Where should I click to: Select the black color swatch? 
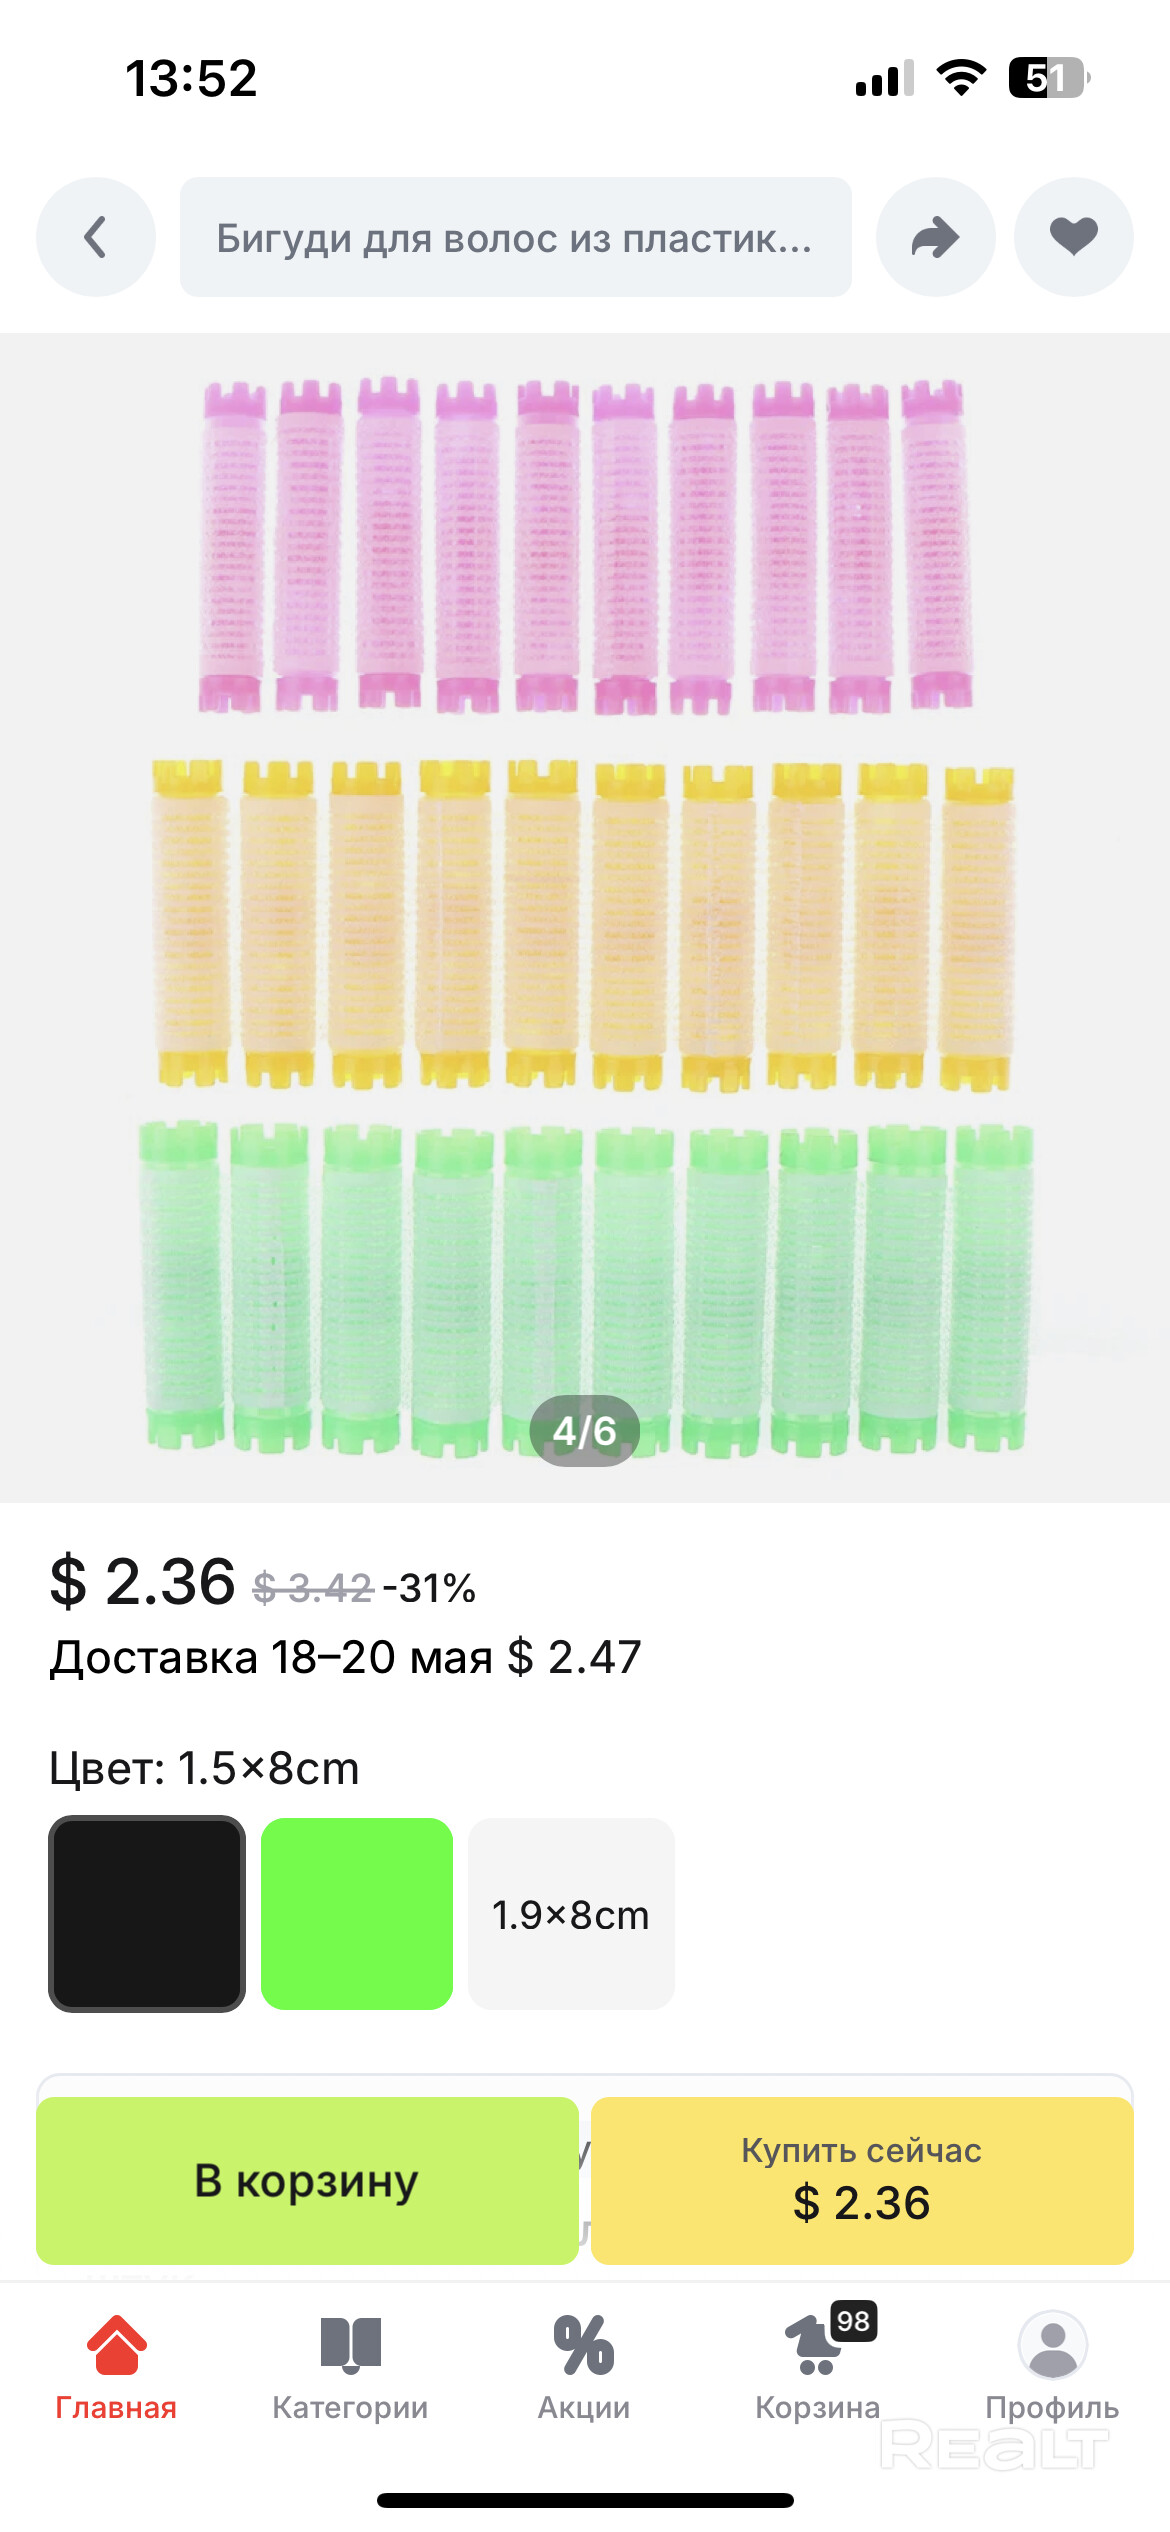point(147,1913)
